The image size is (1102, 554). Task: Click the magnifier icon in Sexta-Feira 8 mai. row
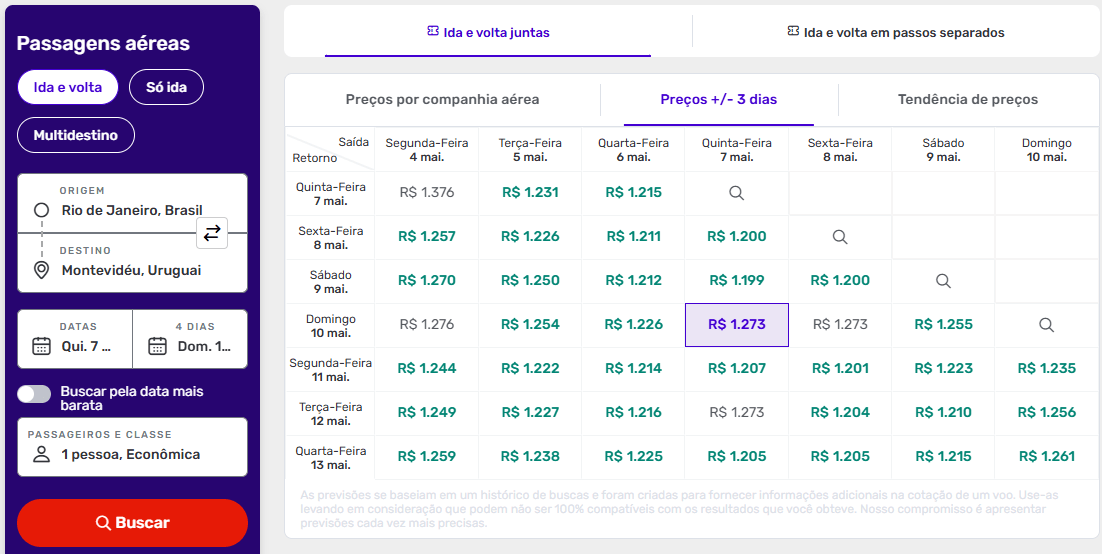840,237
